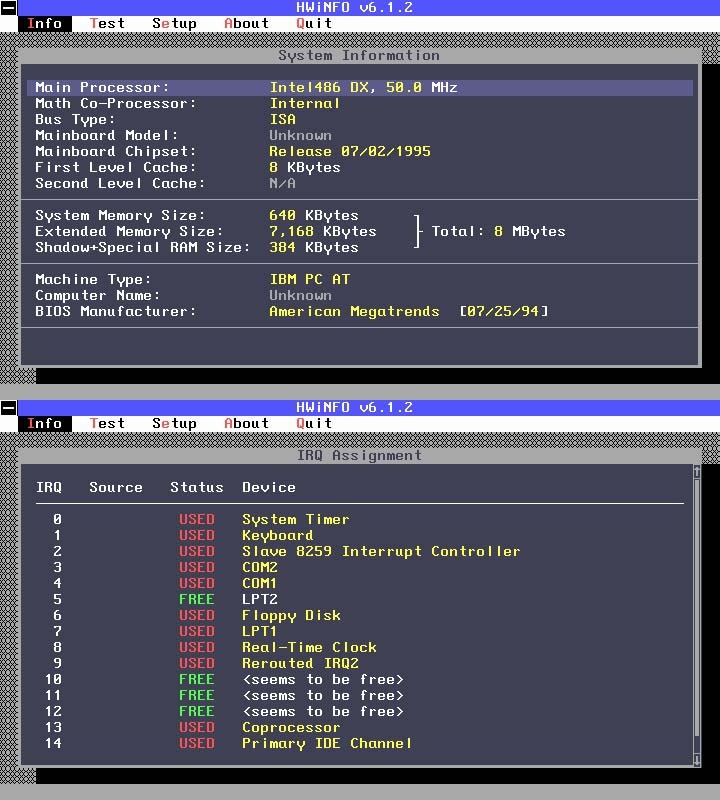720x800 pixels.
Task: Click the 'Status' column header
Action: pos(197,487)
